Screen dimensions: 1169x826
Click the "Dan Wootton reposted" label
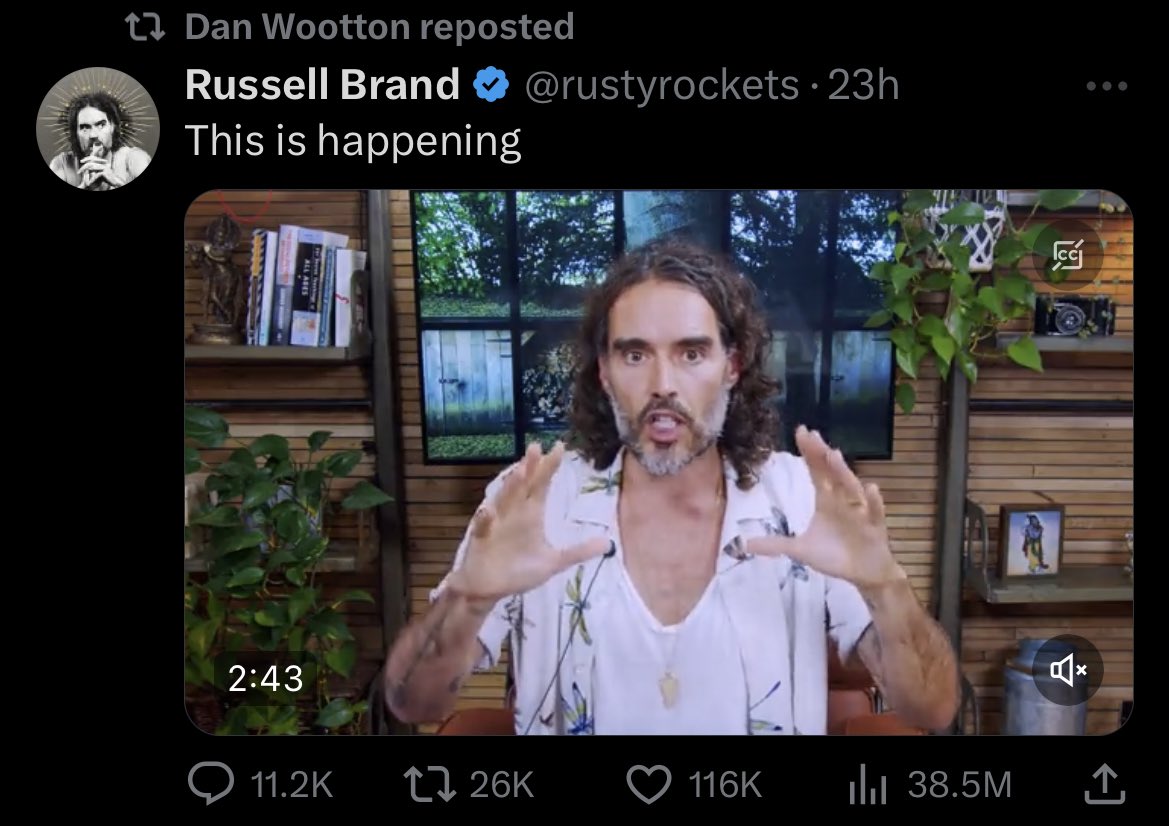click(380, 27)
